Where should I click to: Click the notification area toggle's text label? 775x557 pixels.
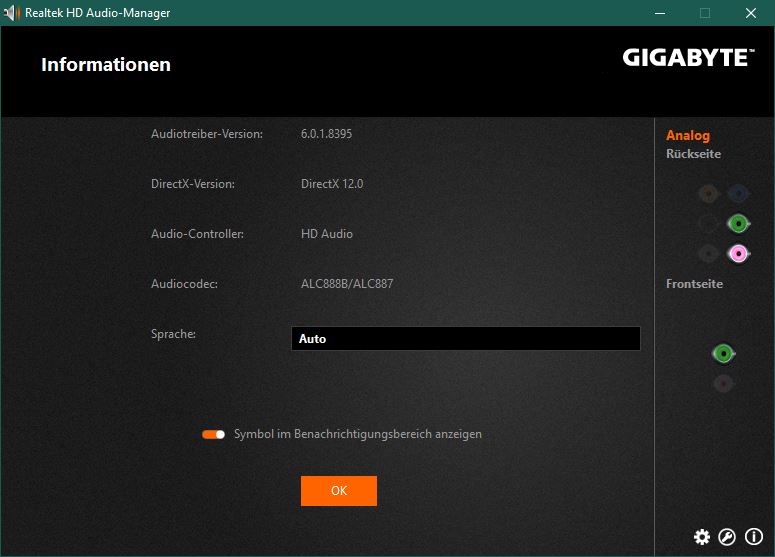pos(357,434)
